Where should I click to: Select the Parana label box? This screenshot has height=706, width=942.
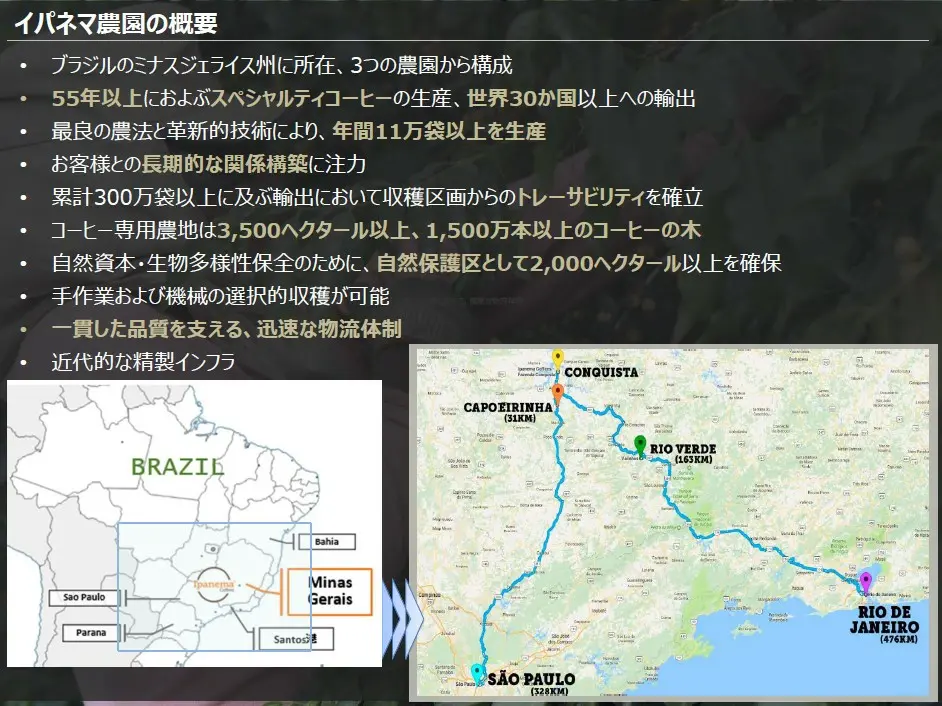coord(91,633)
